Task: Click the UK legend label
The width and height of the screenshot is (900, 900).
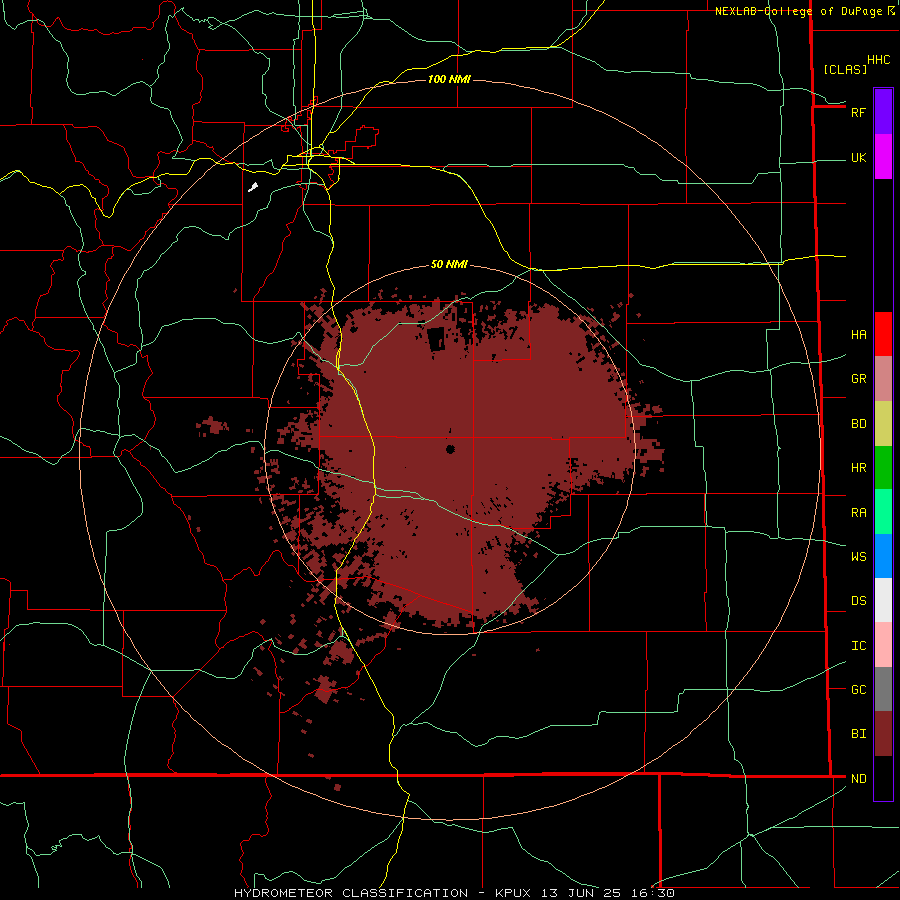Action: (858, 158)
